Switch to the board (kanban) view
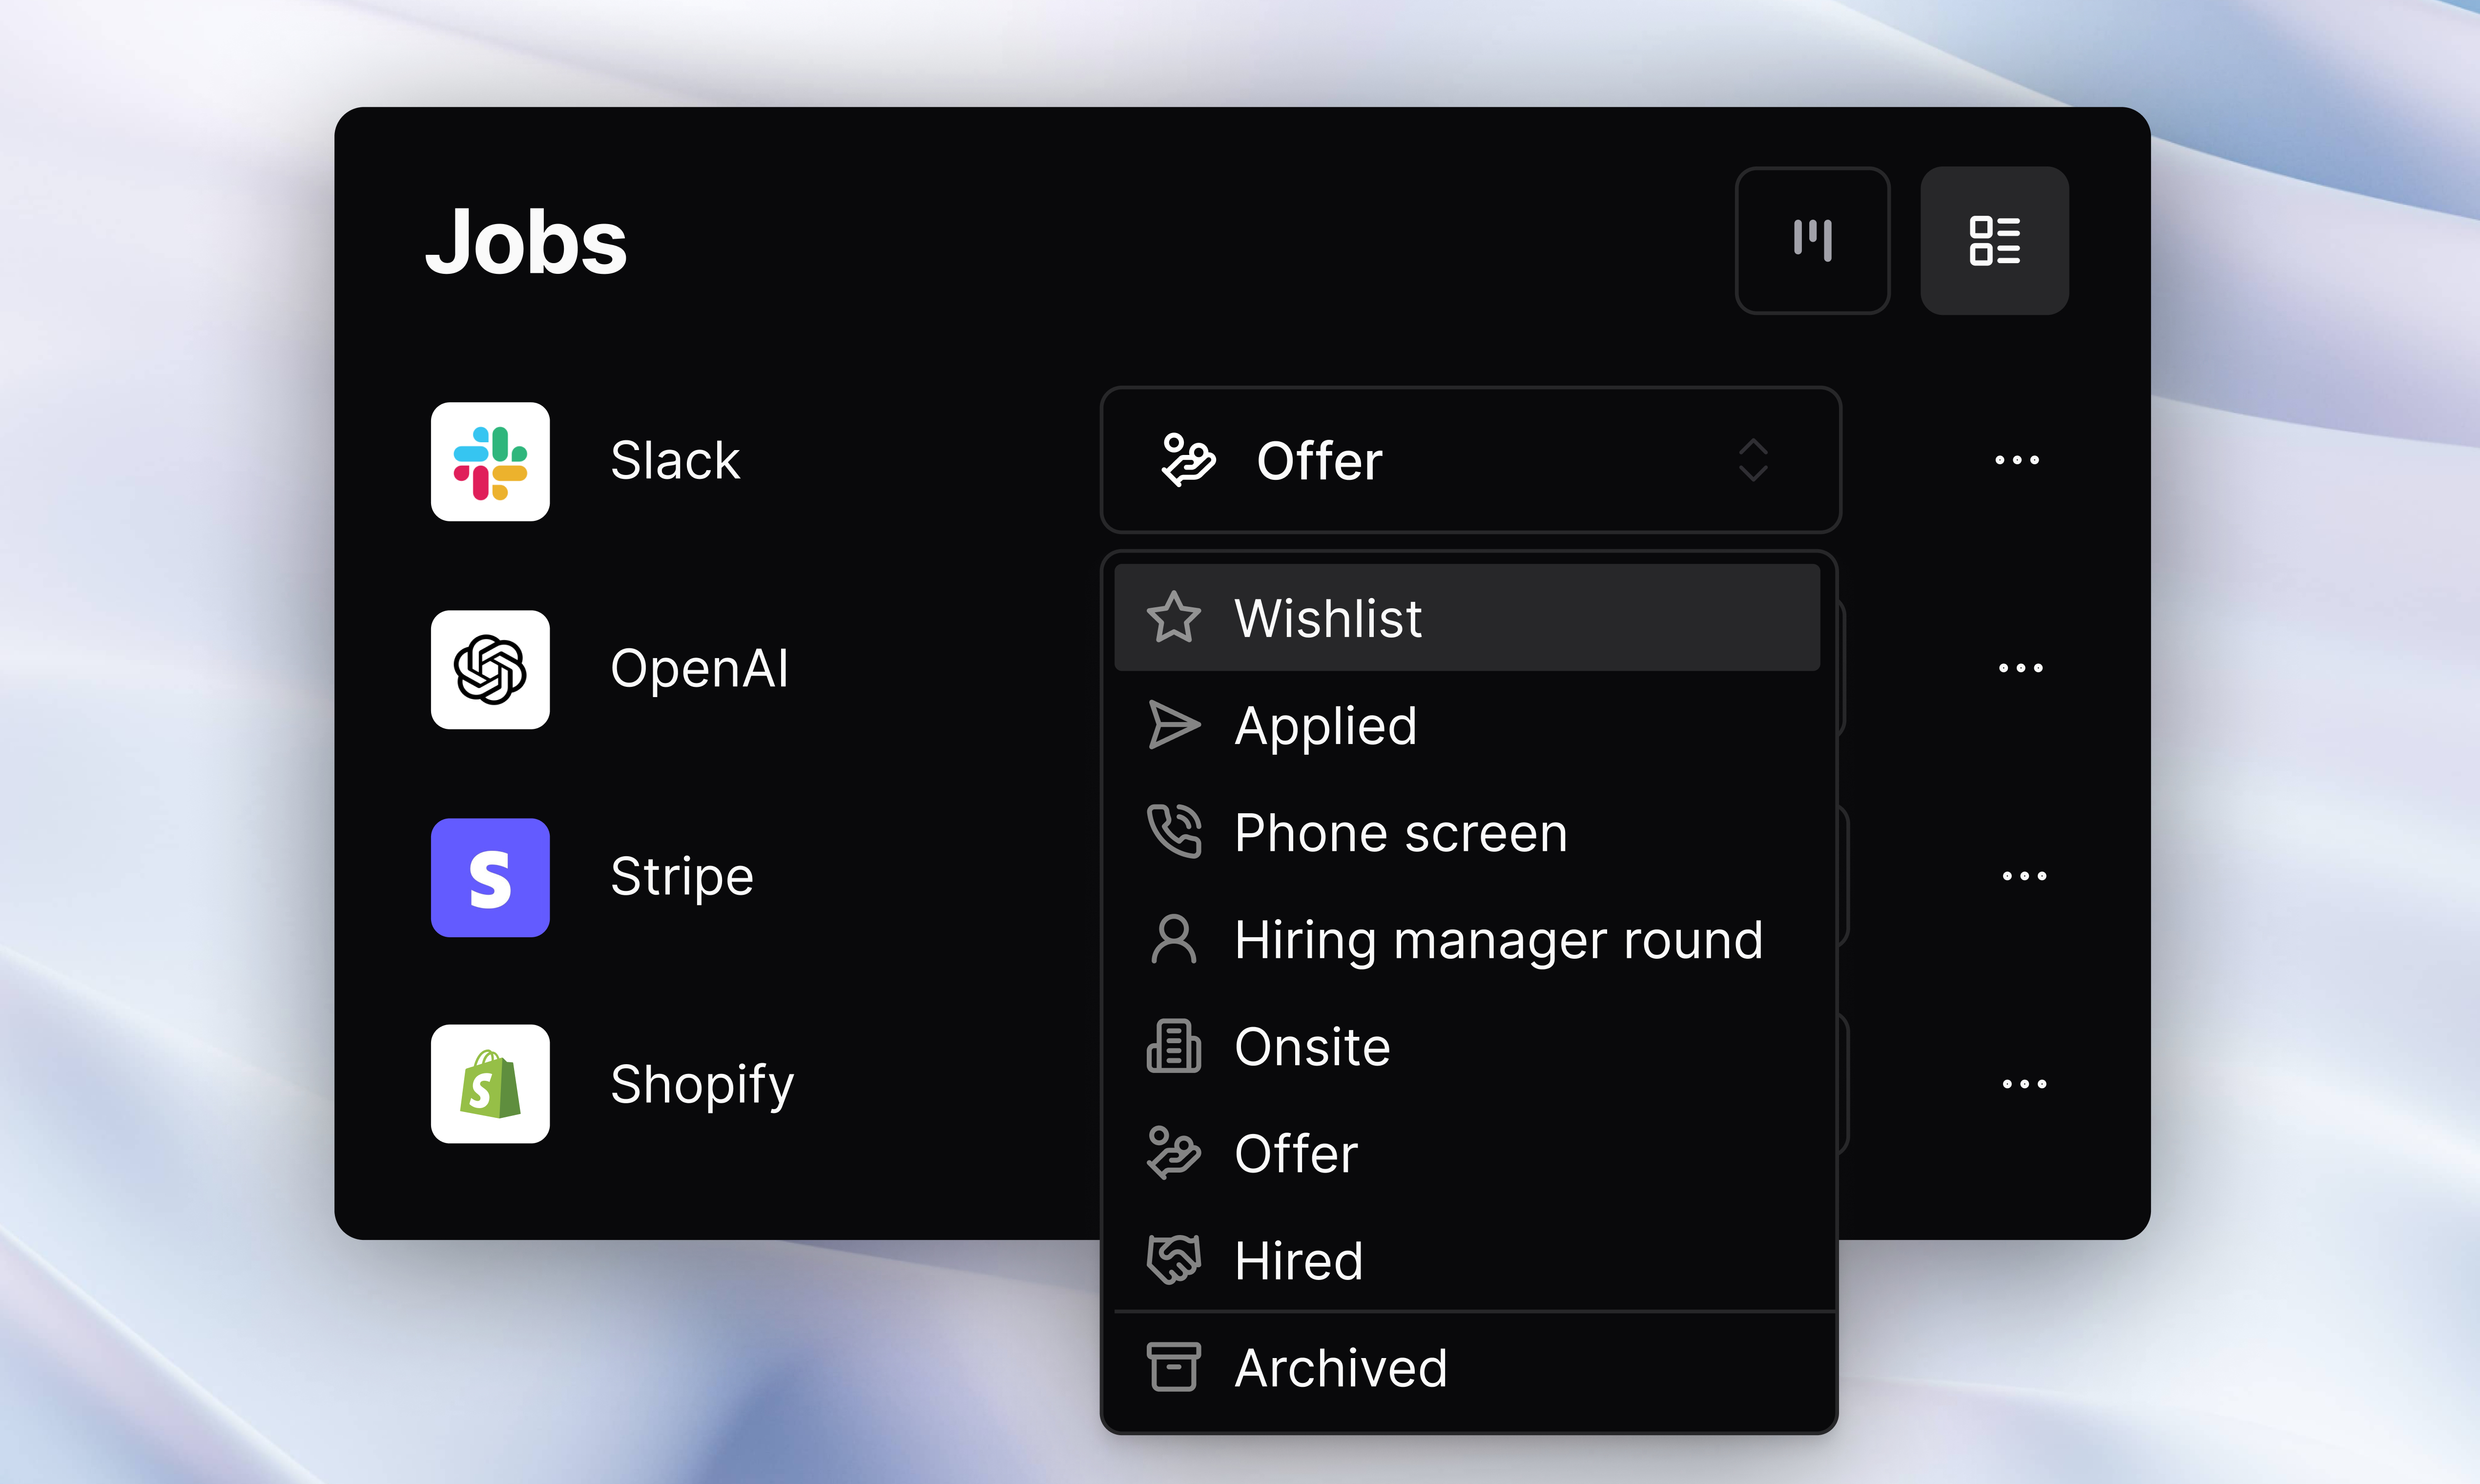 click(x=1812, y=241)
